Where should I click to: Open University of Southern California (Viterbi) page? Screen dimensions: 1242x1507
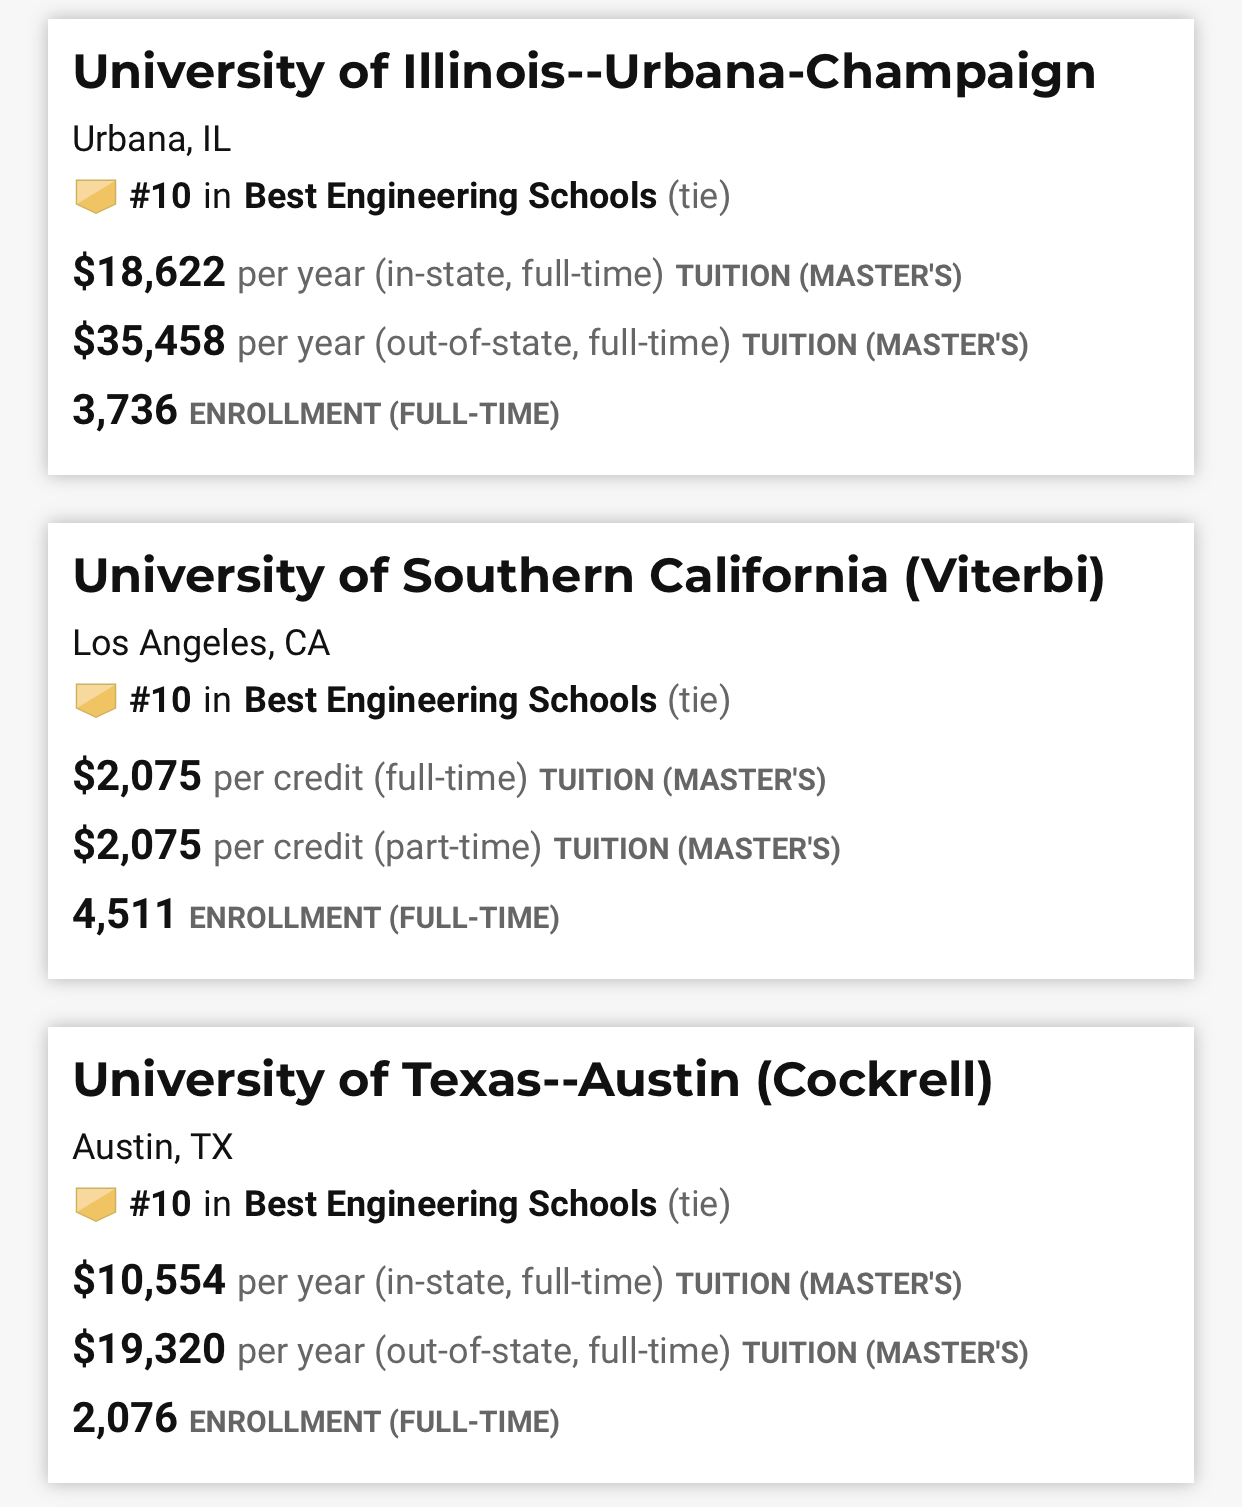pyautogui.click(x=588, y=576)
